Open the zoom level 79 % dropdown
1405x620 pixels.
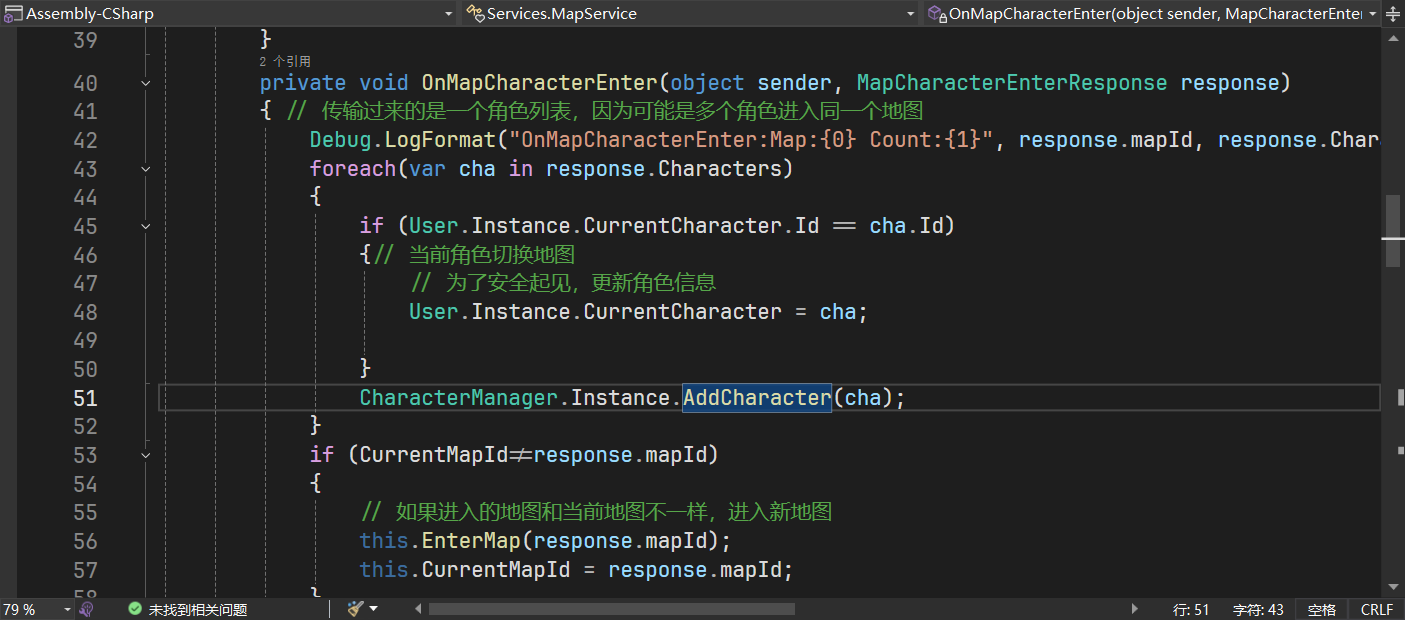67,609
